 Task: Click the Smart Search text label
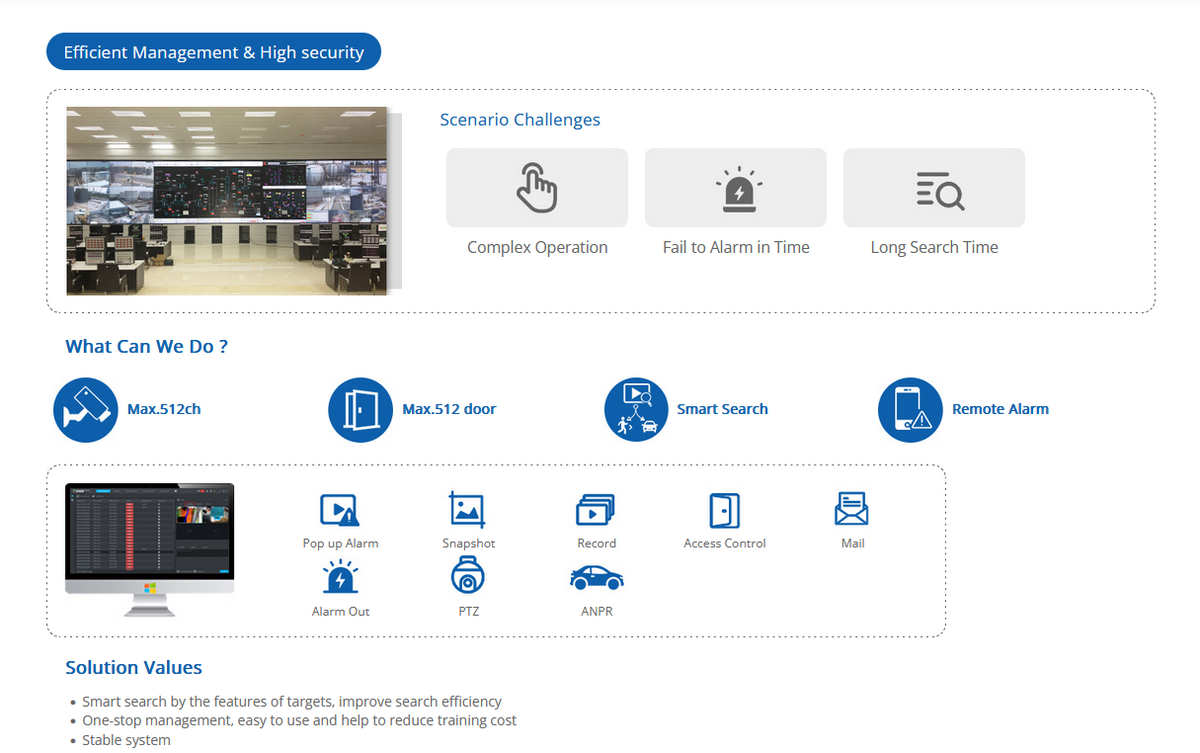(x=722, y=409)
